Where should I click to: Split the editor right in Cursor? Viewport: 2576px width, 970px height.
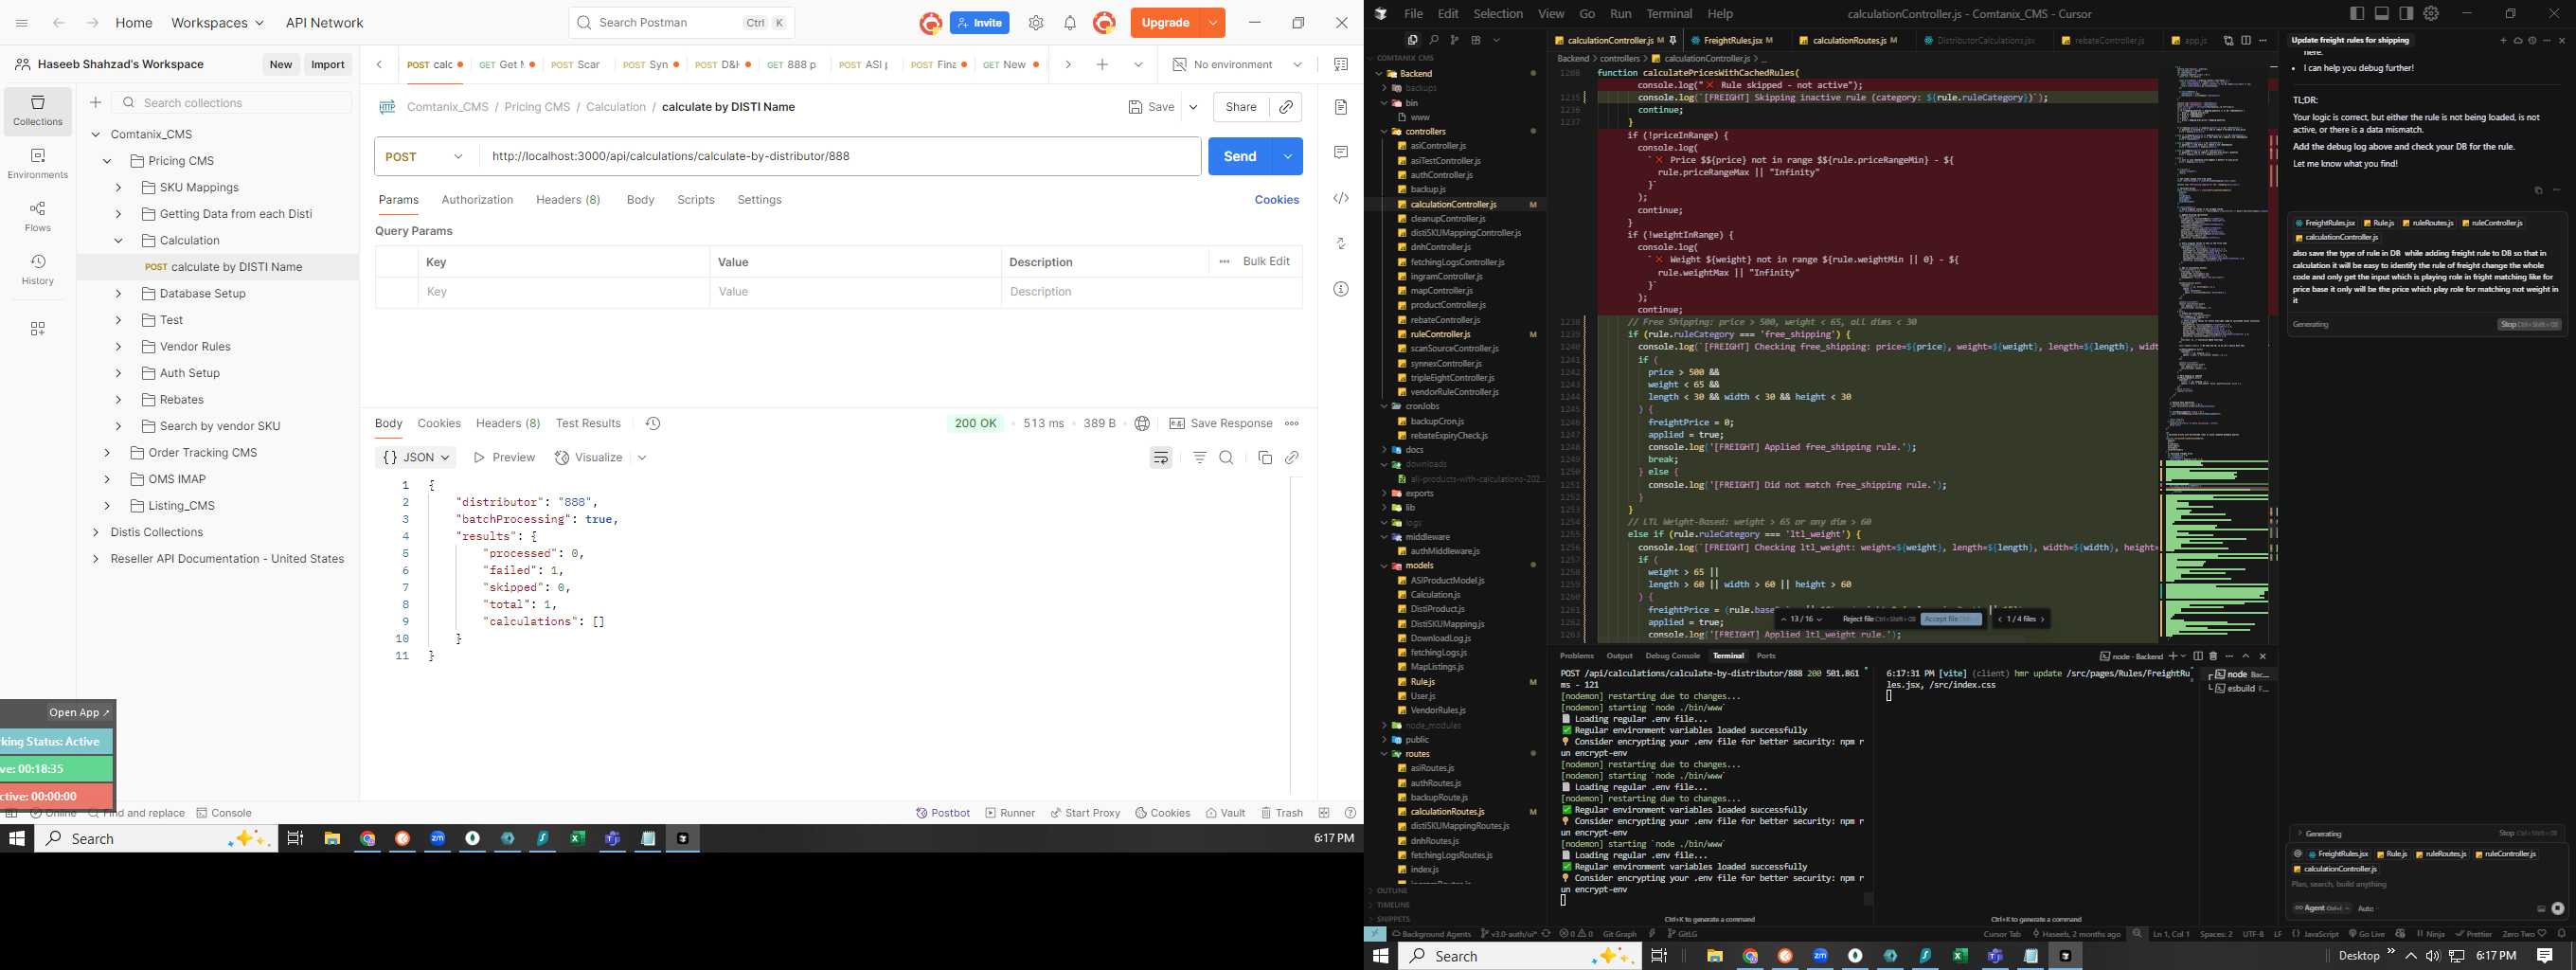(x=2246, y=41)
